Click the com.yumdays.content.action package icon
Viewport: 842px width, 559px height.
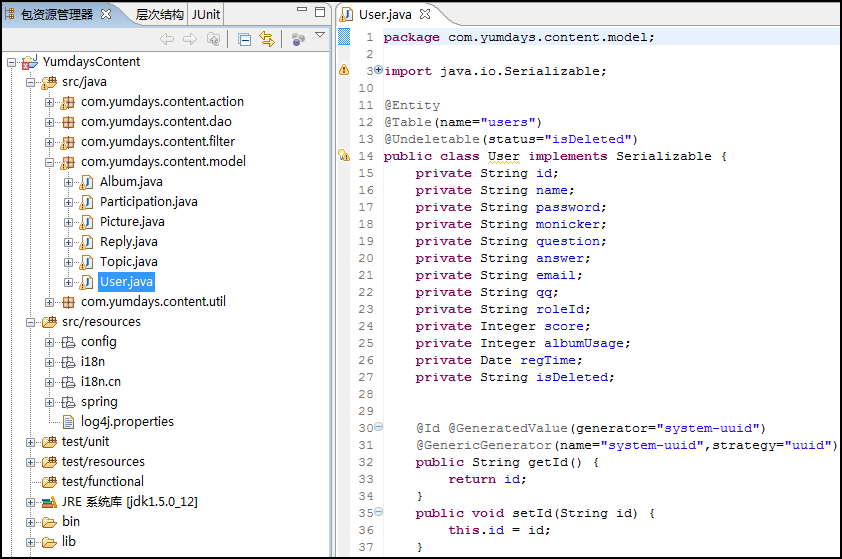68,102
